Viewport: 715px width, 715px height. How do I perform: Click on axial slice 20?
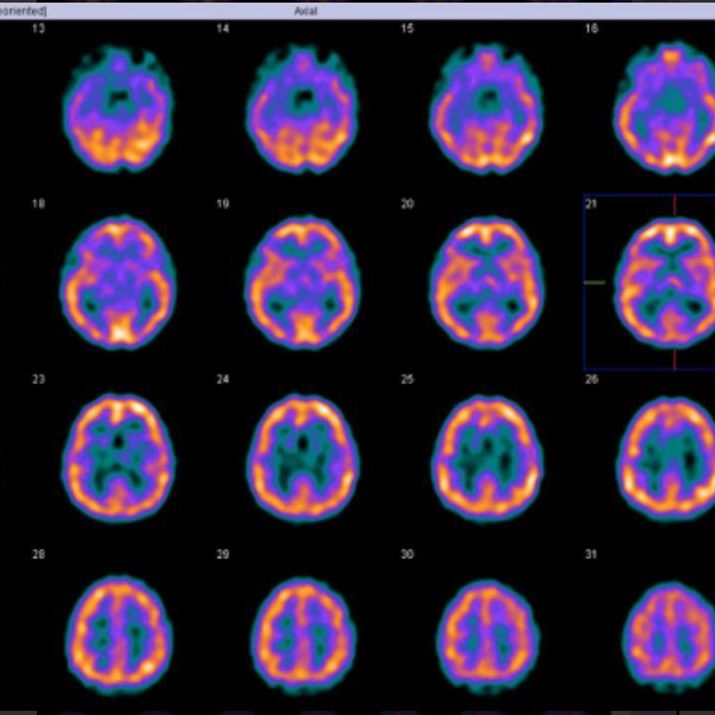(x=486, y=282)
